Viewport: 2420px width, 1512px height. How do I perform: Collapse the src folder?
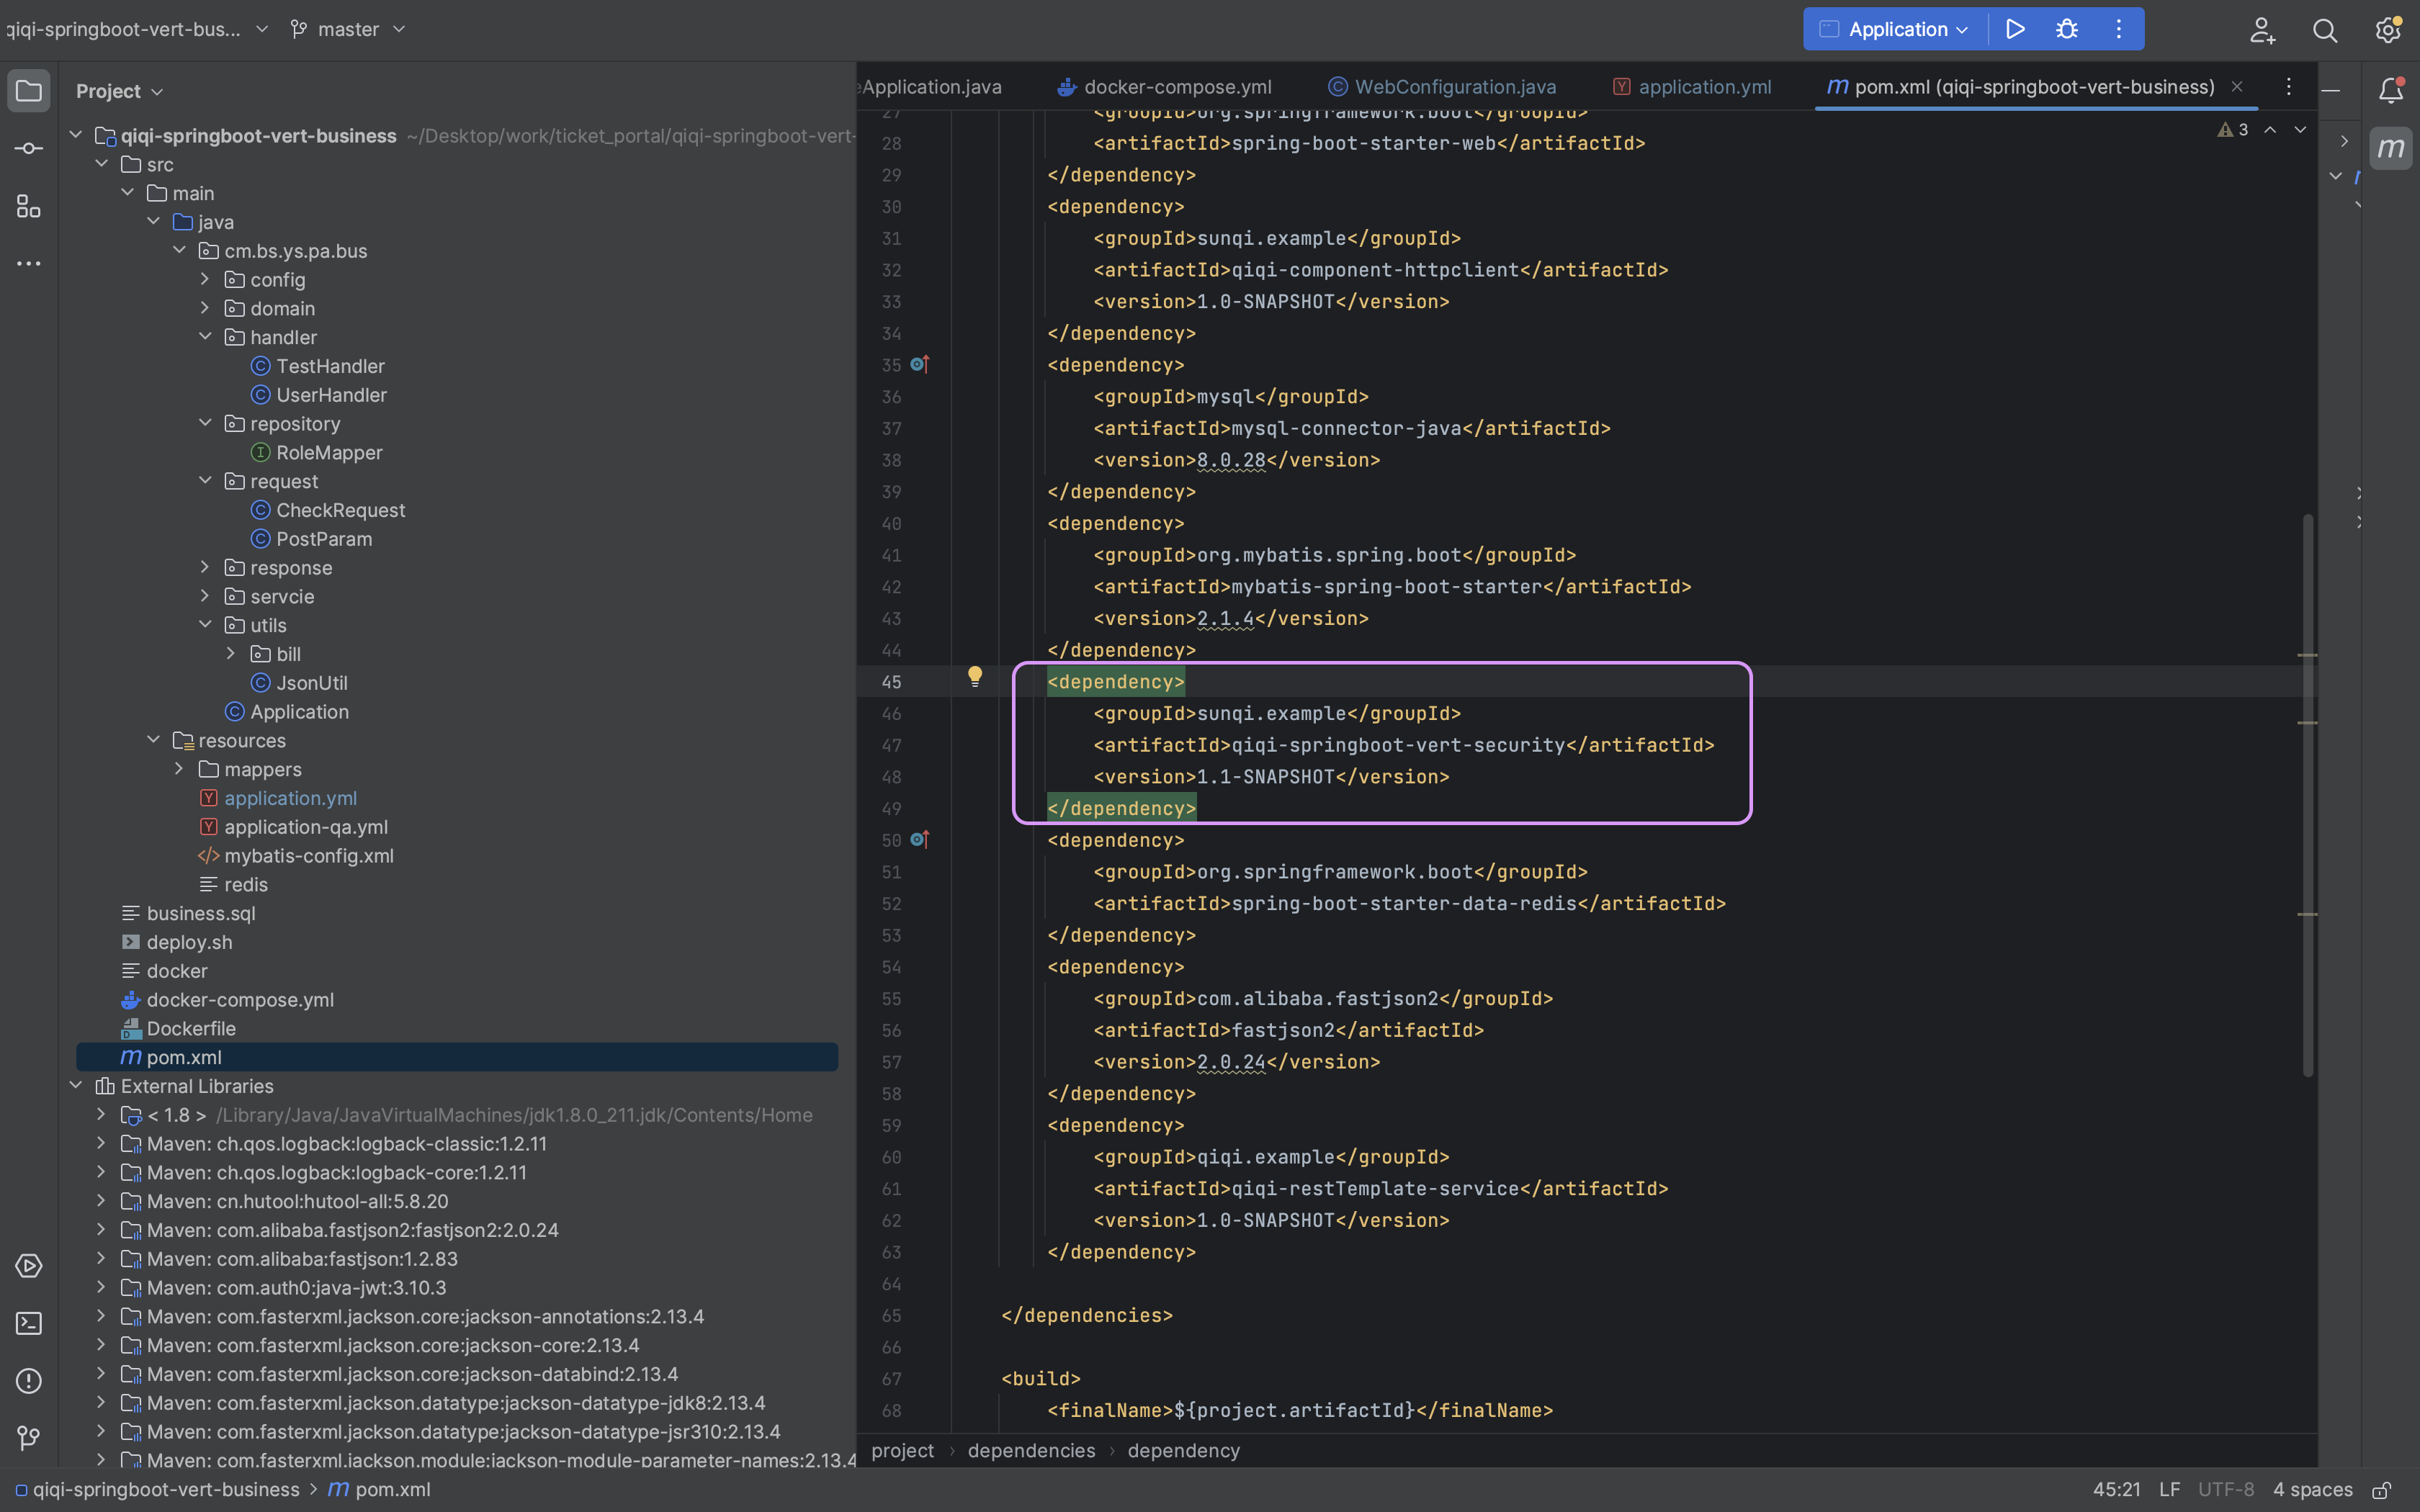click(102, 164)
